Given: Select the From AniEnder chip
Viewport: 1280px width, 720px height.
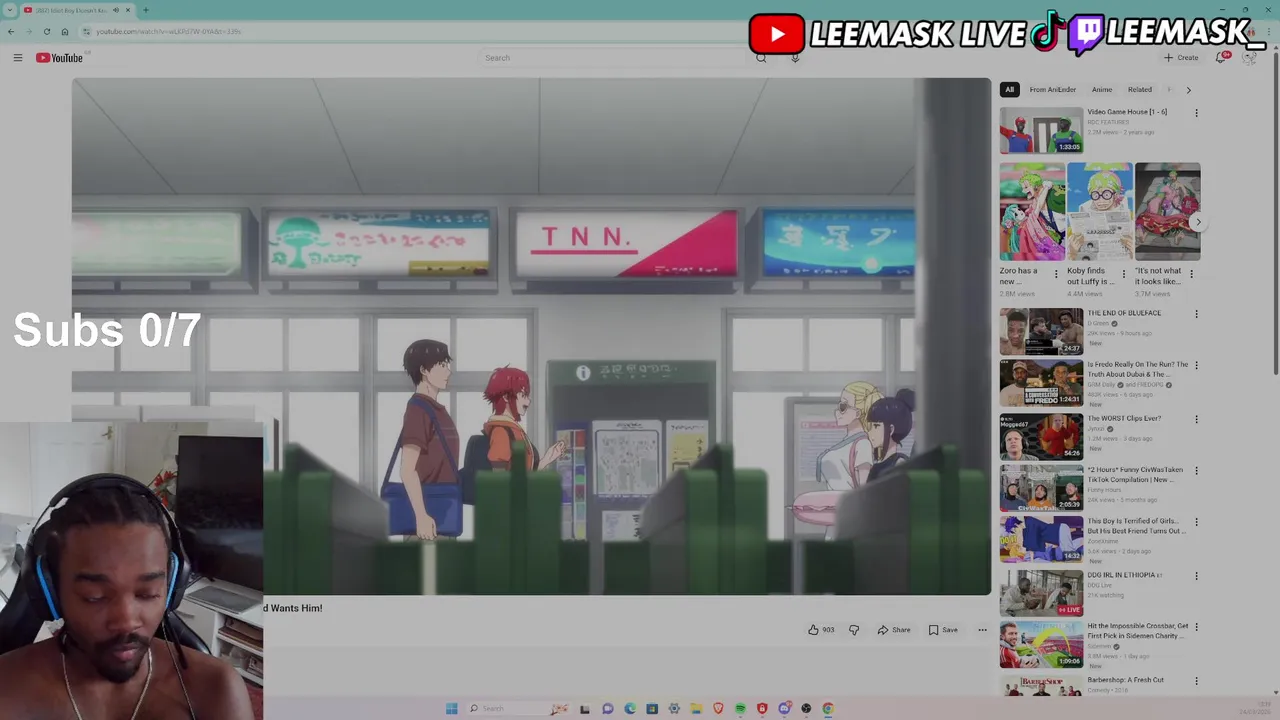Looking at the screenshot, I should [x=1053, y=90].
